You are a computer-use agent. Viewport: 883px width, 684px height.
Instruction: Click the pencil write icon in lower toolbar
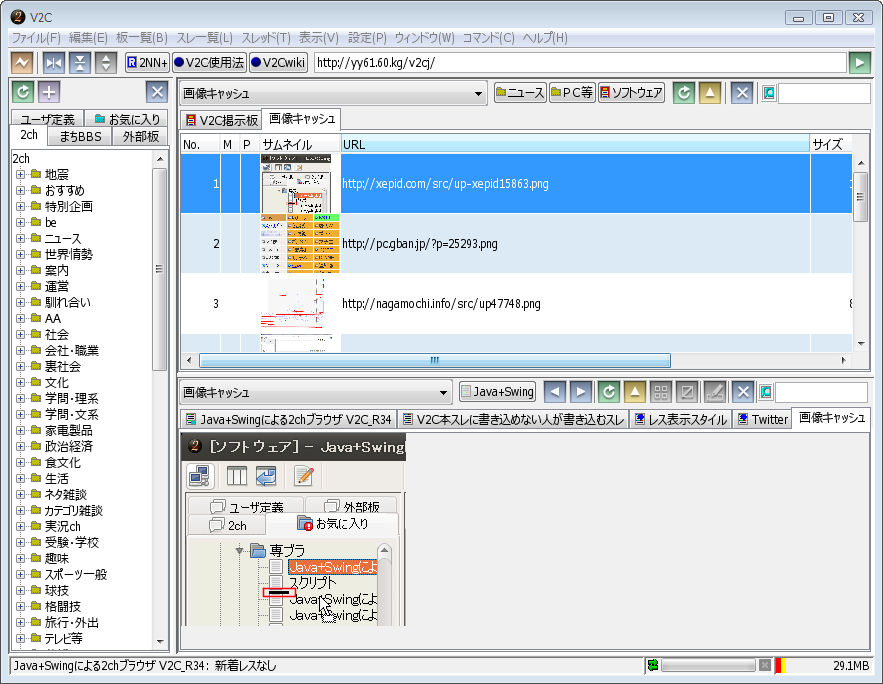714,392
